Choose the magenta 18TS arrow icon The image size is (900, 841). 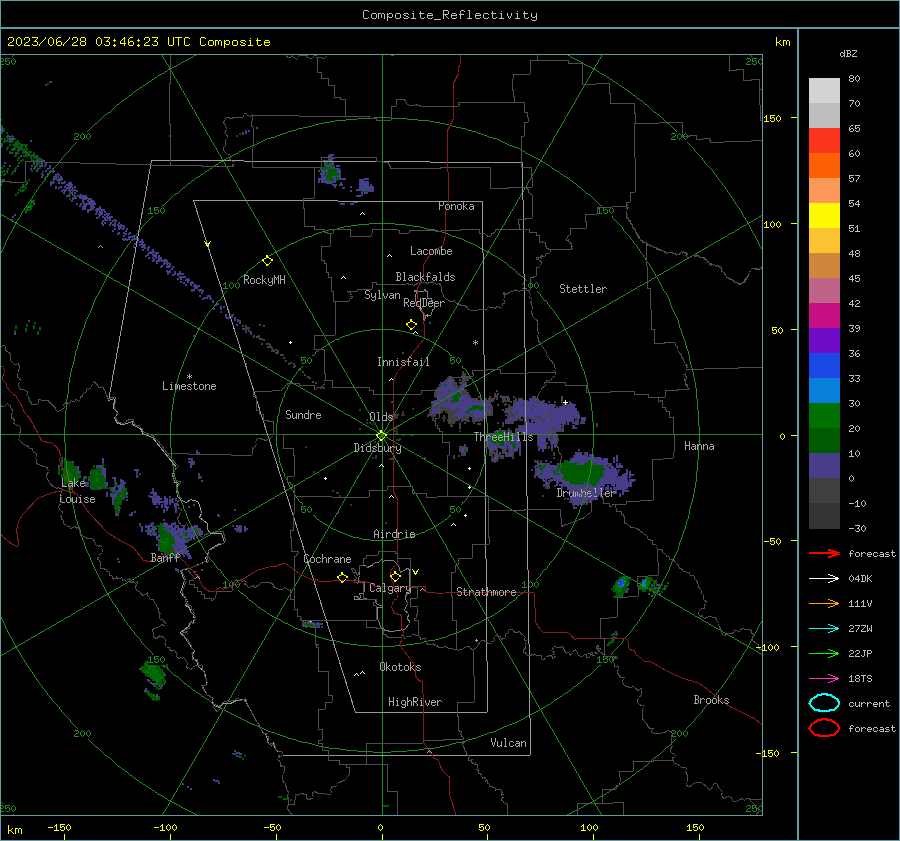tap(824, 679)
